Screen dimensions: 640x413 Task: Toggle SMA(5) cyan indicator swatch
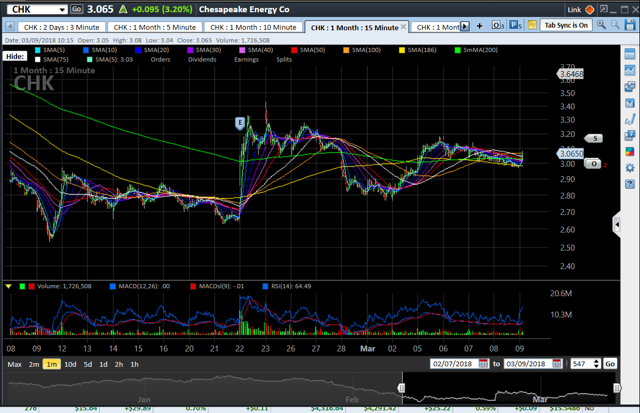coord(38,50)
